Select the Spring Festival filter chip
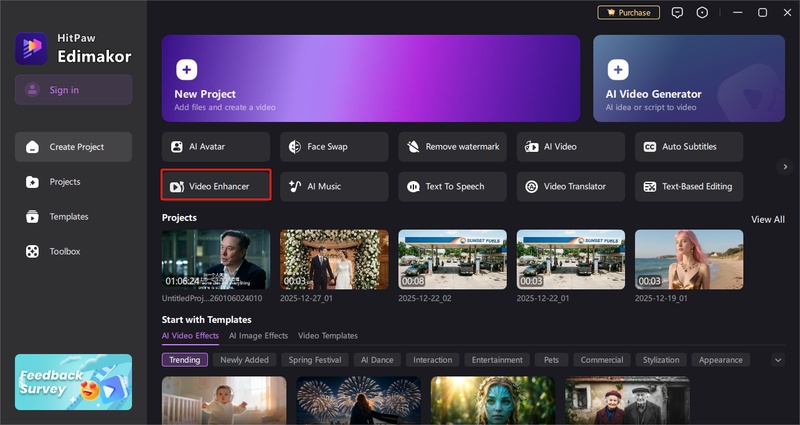This screenshot has width=800, height=425. [x=315, y=360]
